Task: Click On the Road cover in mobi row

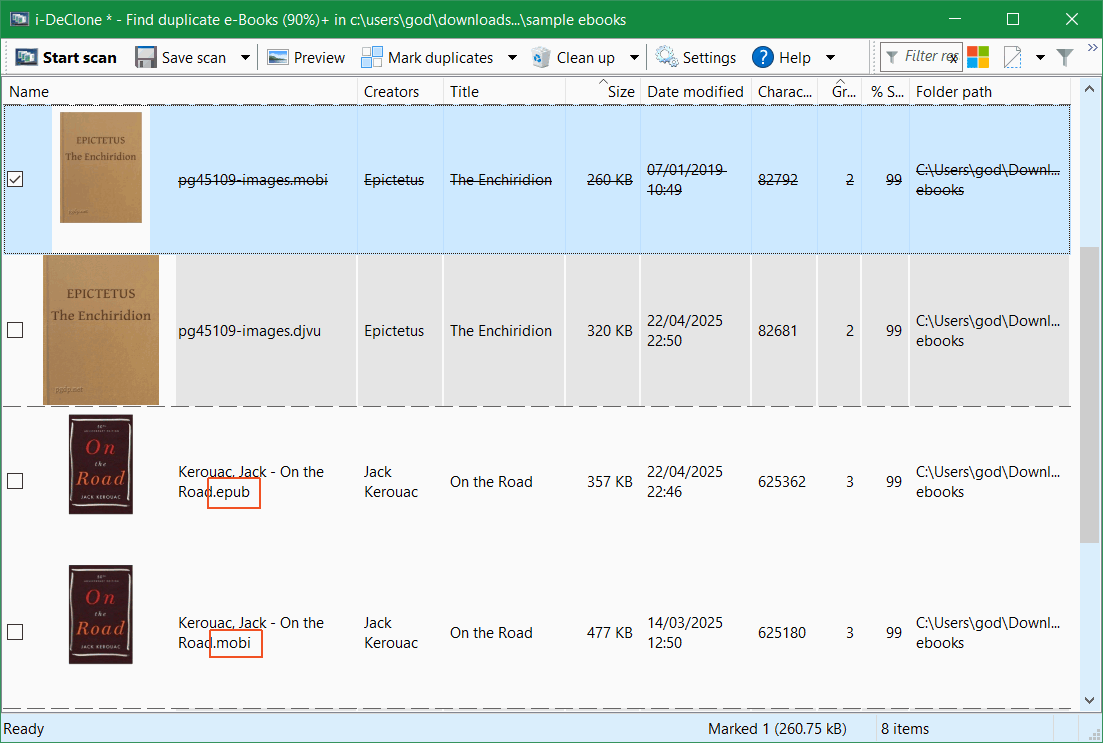Action: point(101,614)
